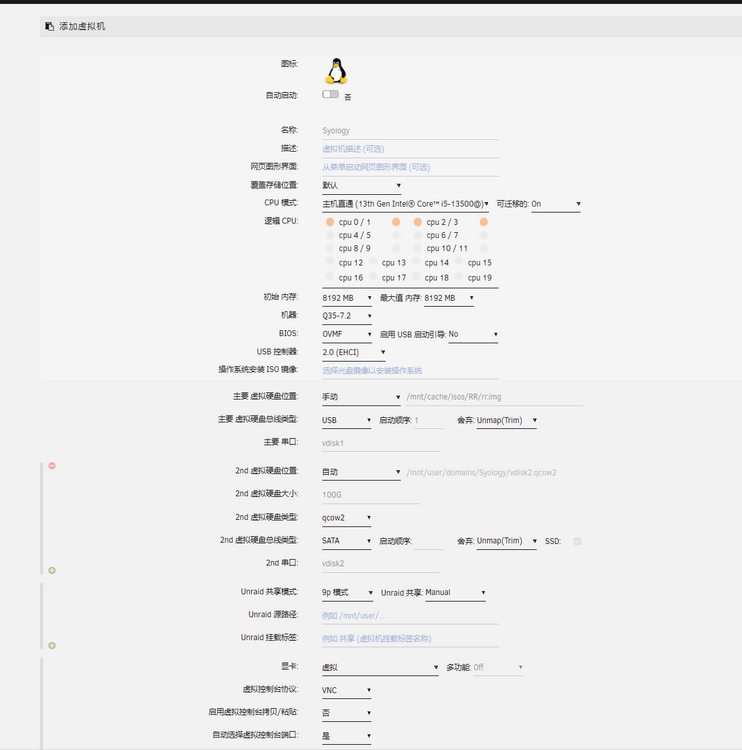Open the BIOS dropdown showing OVMF
This screenshot has height=750, width=742.
coord(347,334)
